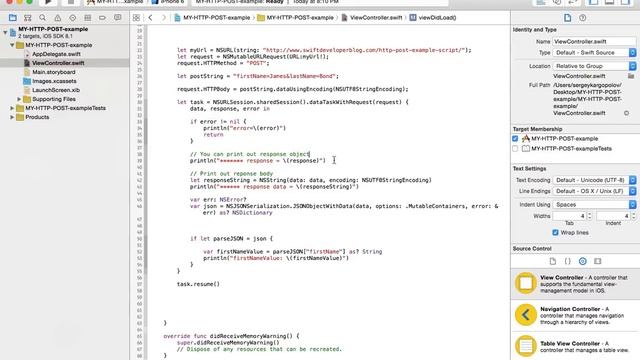Open the Find navigator
640x360 pixels.
(x=42, y=18)
